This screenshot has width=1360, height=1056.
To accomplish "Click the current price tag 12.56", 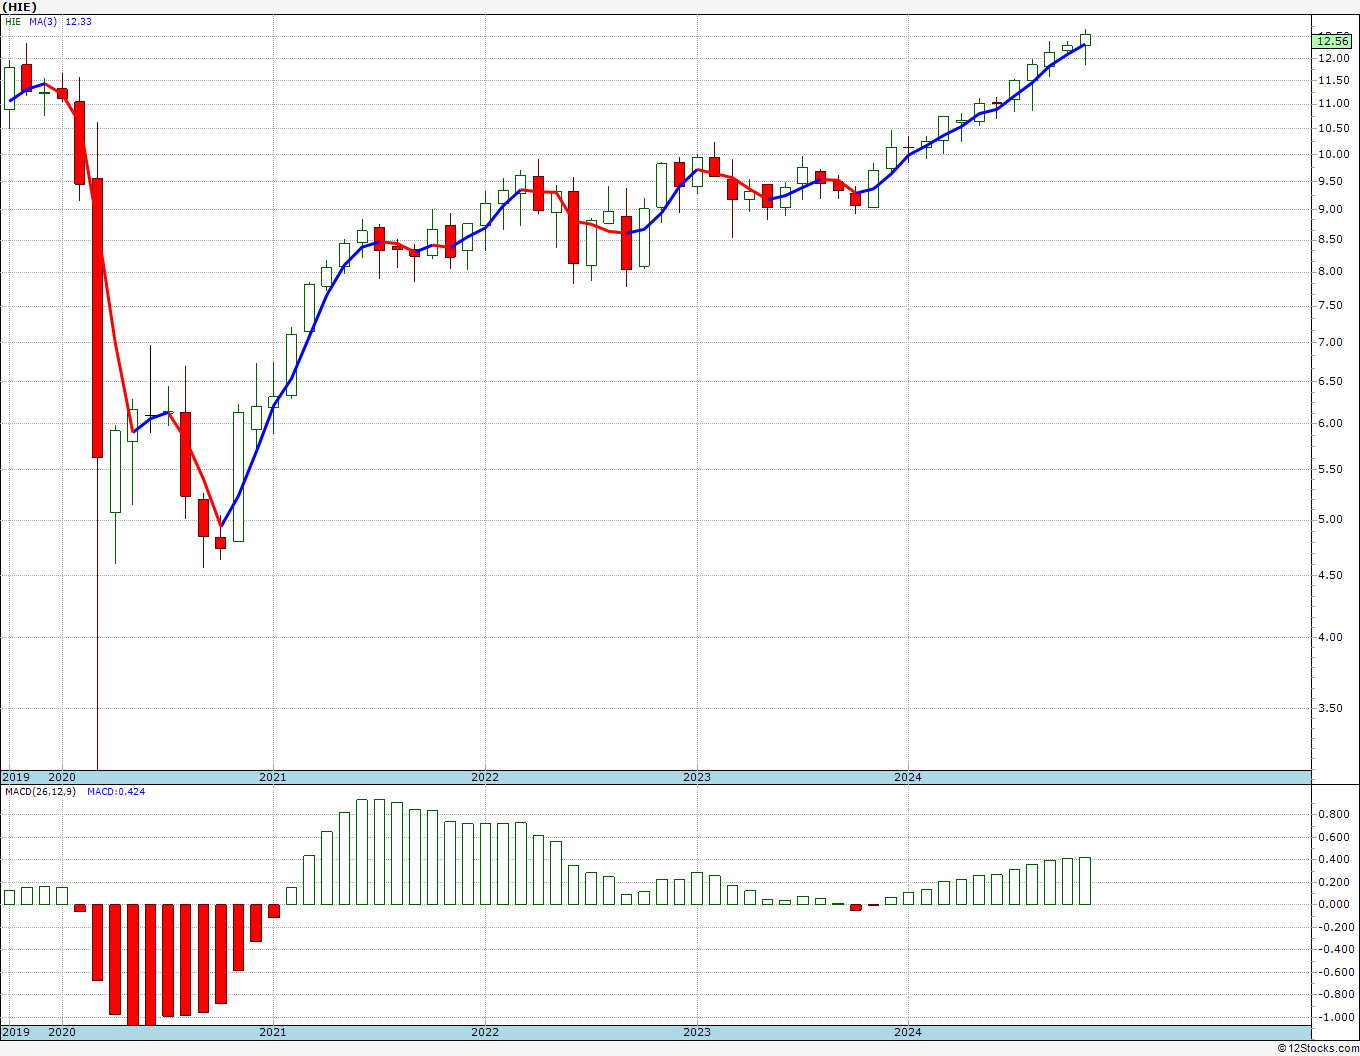I will click(1333, 40).
